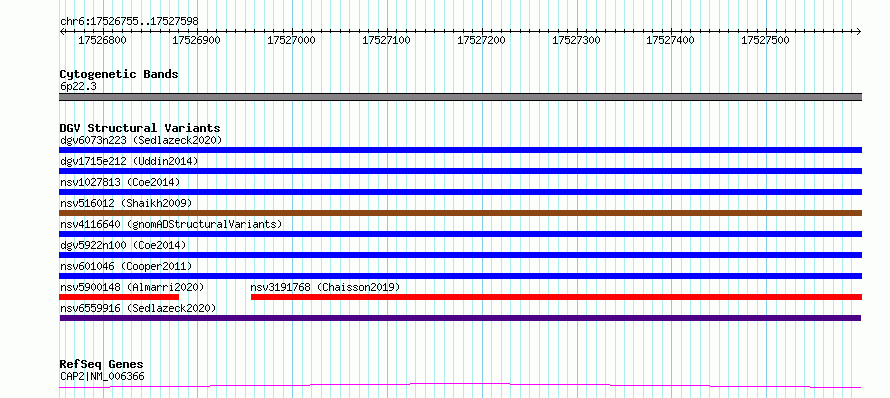The height and width of the screenshot is (398, 890).
Task: Click the gray 6p22.3 cytogenetic band bar
Action: click(460, 97)
